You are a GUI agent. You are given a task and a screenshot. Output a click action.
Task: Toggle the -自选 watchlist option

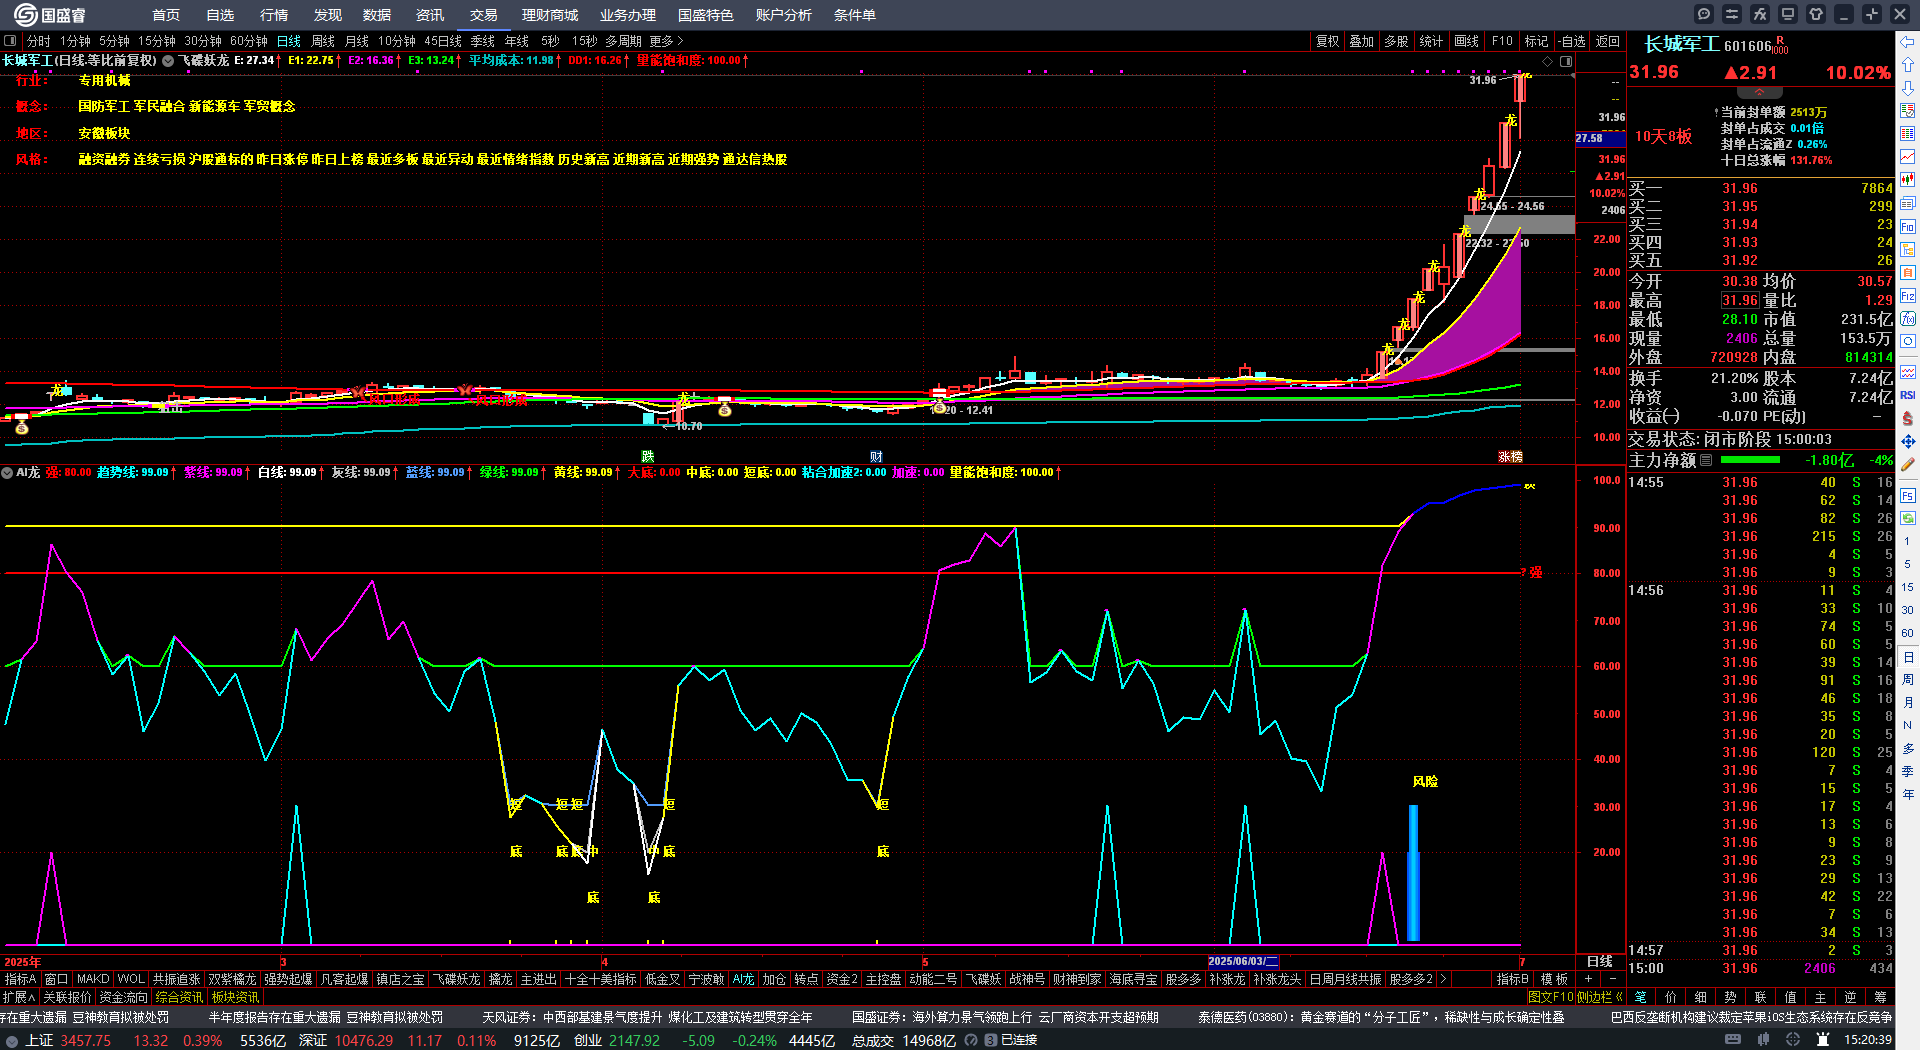[1572, 41]
